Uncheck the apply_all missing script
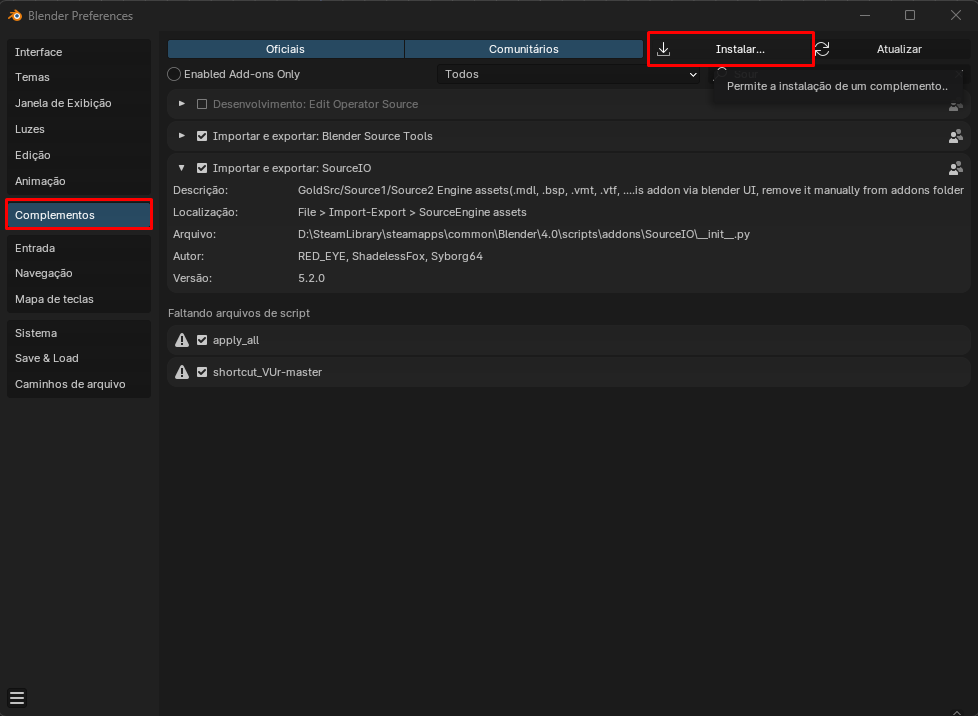This screenshot has width=978, height=716. (x=202, y=340)
